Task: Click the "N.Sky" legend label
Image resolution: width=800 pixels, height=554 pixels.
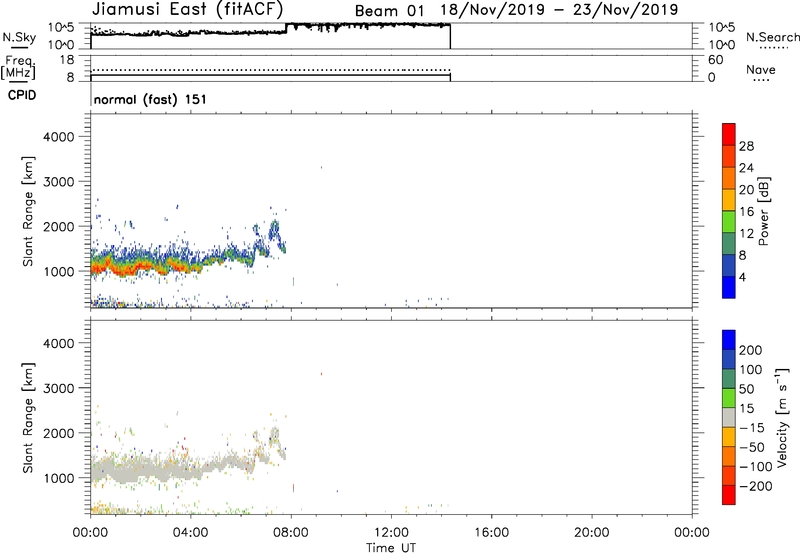Action: click(19, 37)
